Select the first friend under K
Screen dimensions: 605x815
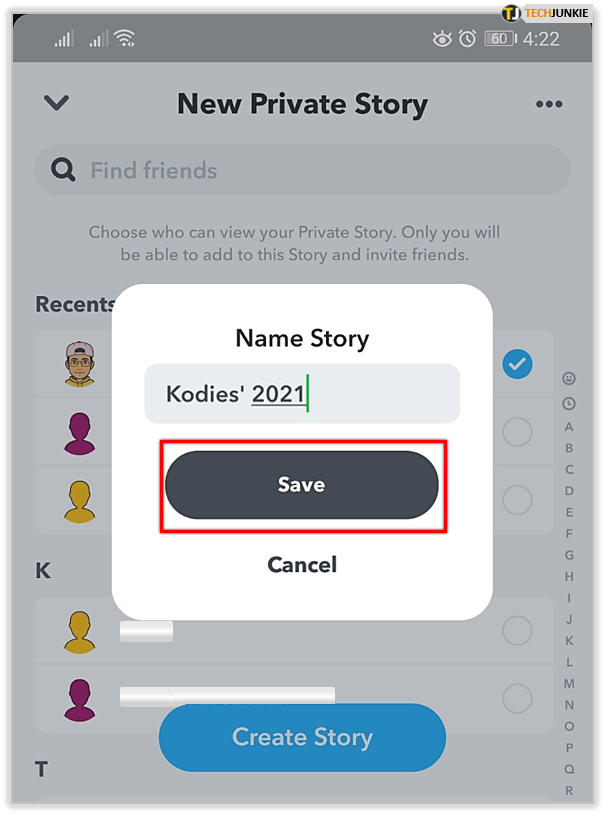pos(518,631)
